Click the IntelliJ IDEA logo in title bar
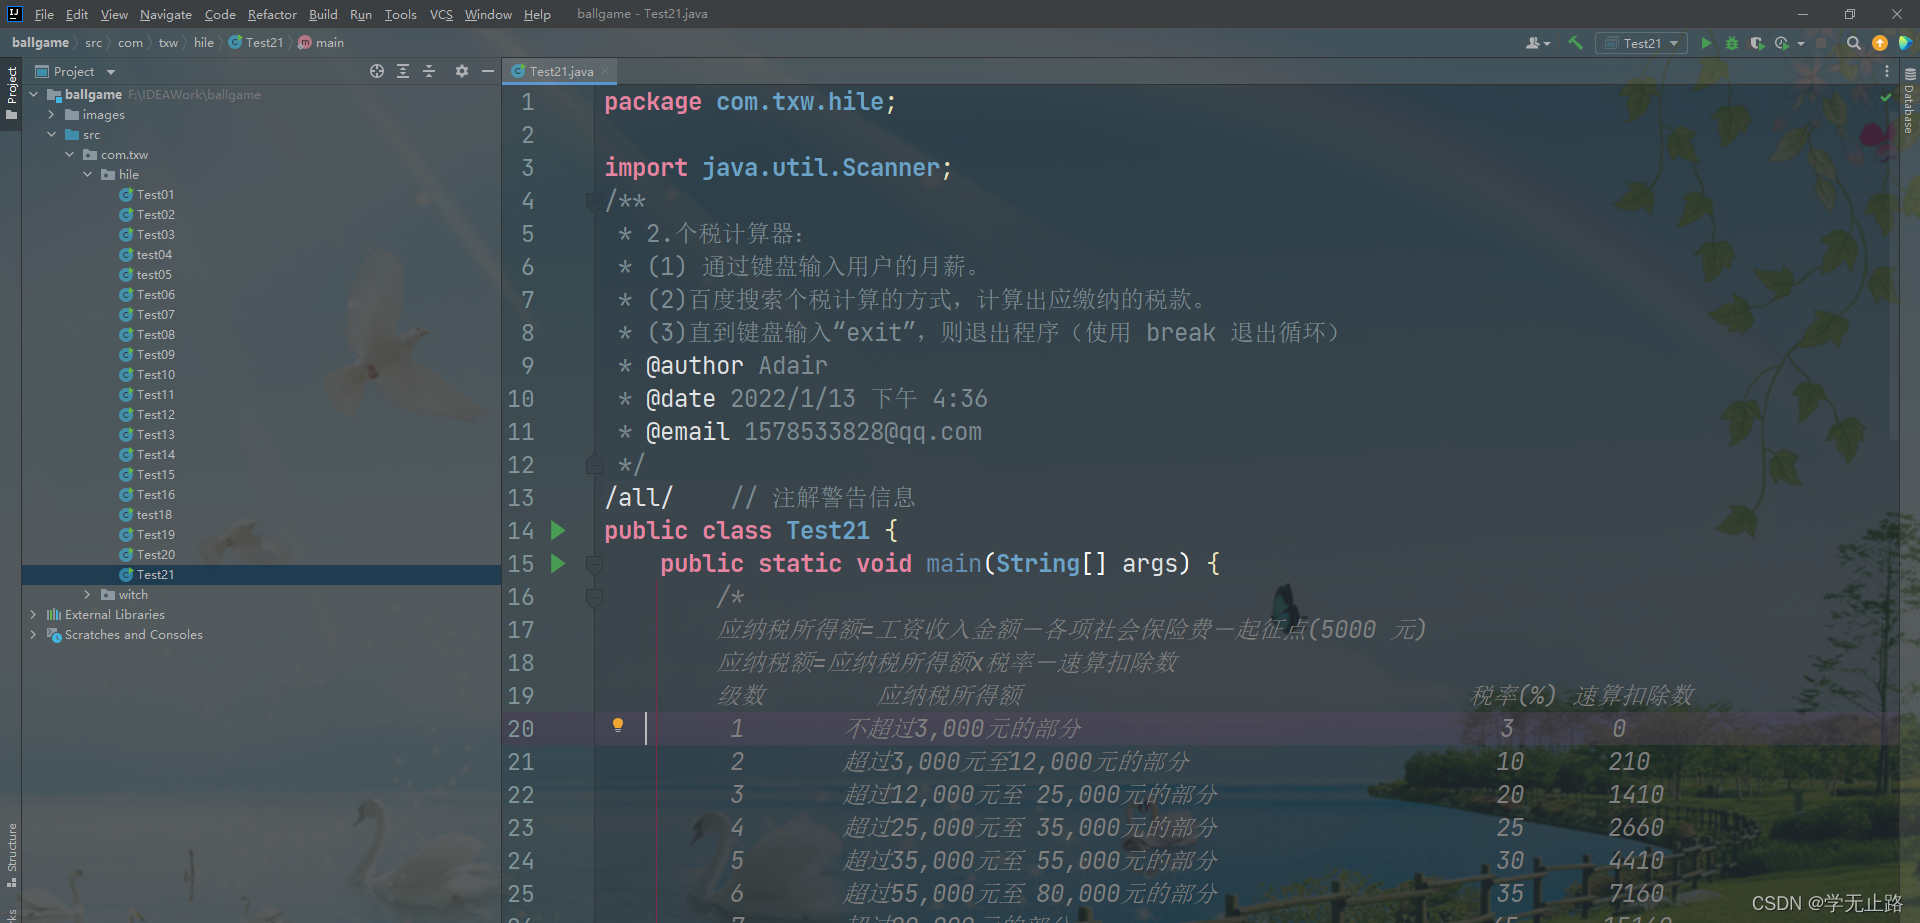 tap(14, 14)
